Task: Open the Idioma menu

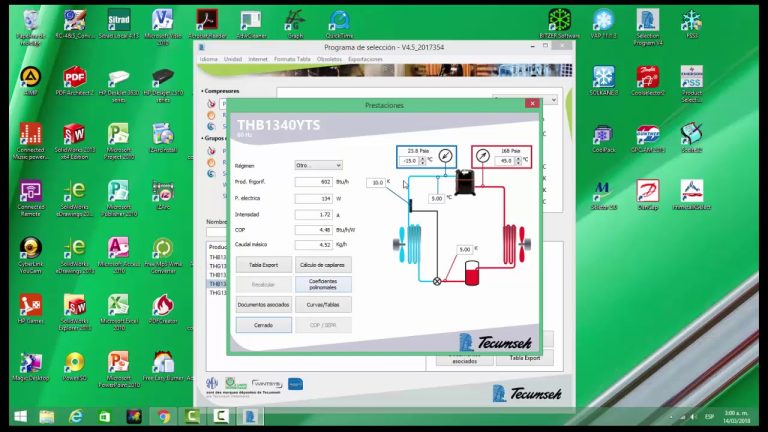Action: pos(209,59)
